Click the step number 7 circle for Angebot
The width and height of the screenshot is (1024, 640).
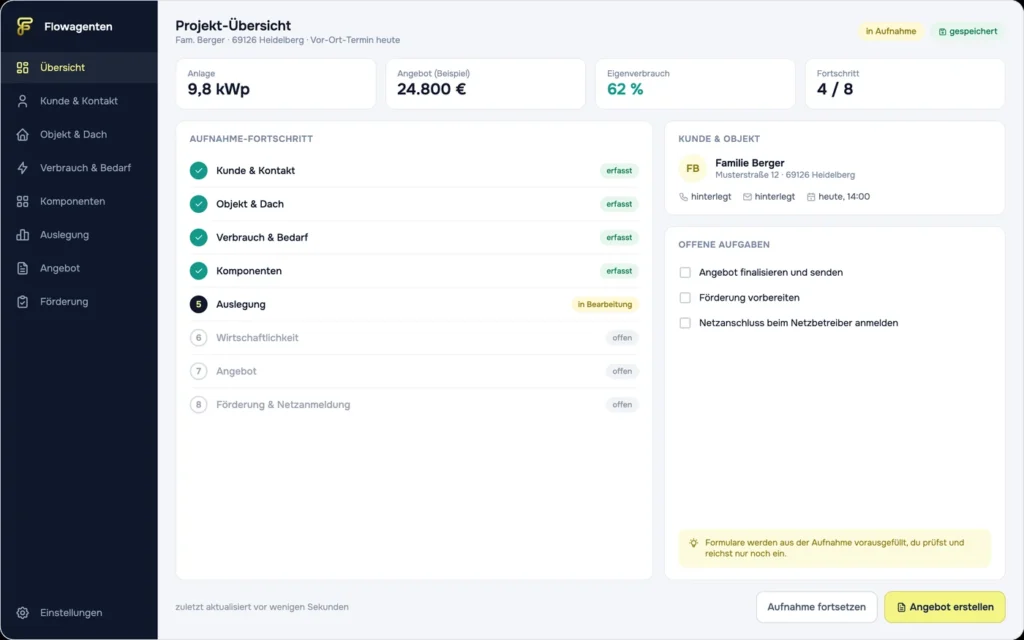[x=199, y=371]
